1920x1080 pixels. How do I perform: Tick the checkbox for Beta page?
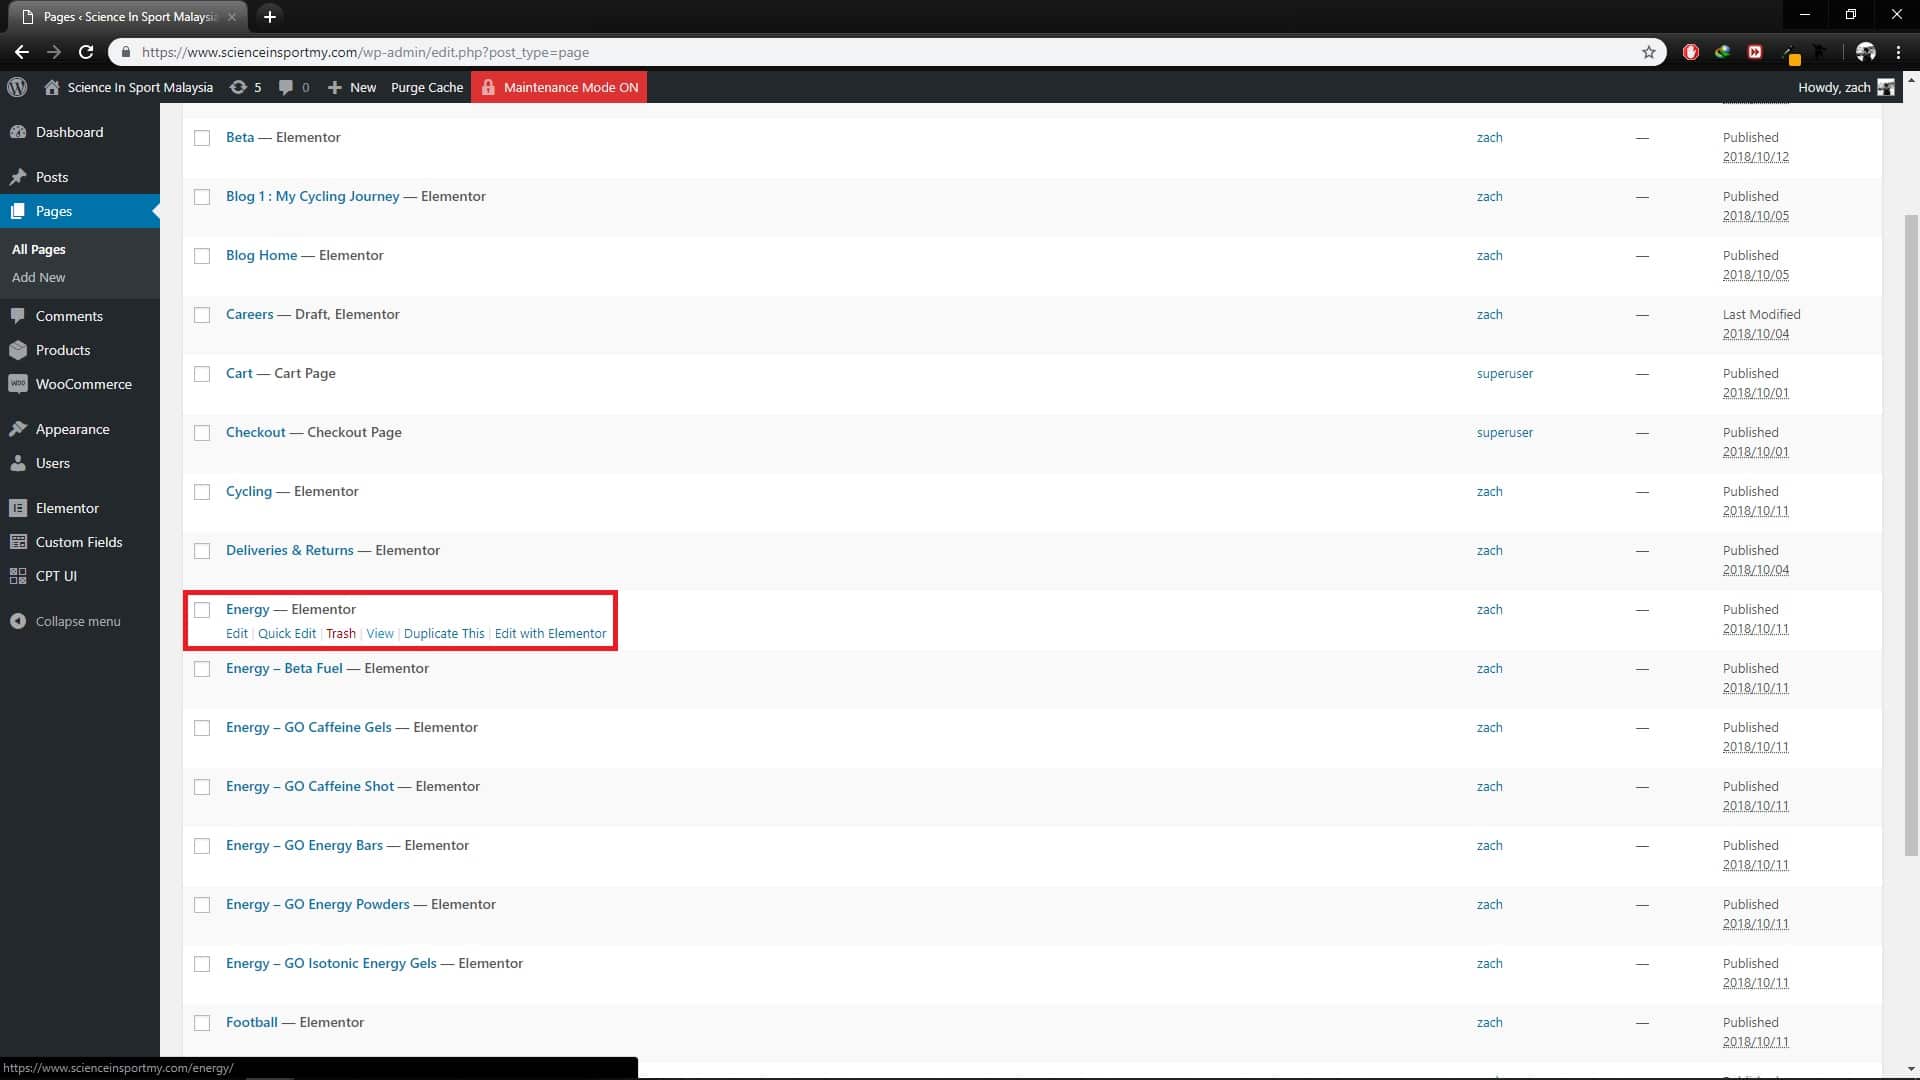pos(202,138)
